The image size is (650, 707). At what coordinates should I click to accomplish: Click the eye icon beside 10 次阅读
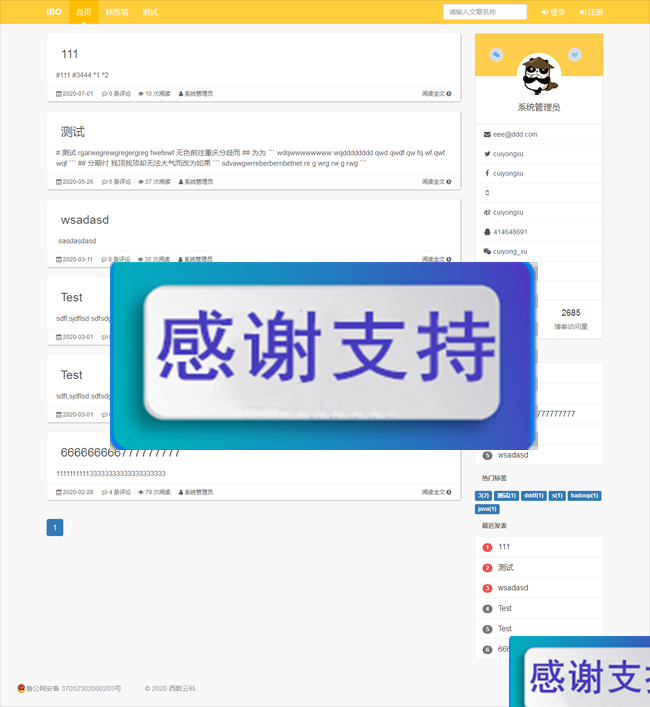click(x=141, y=94)
